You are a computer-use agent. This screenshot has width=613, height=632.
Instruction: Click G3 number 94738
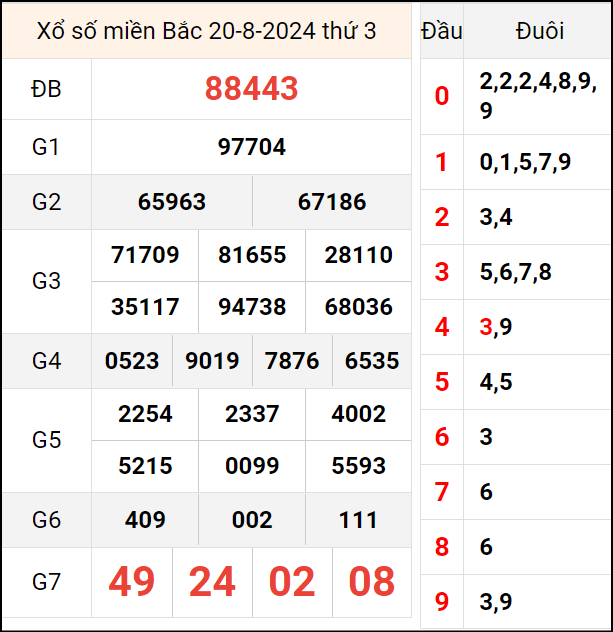point(252,307)
